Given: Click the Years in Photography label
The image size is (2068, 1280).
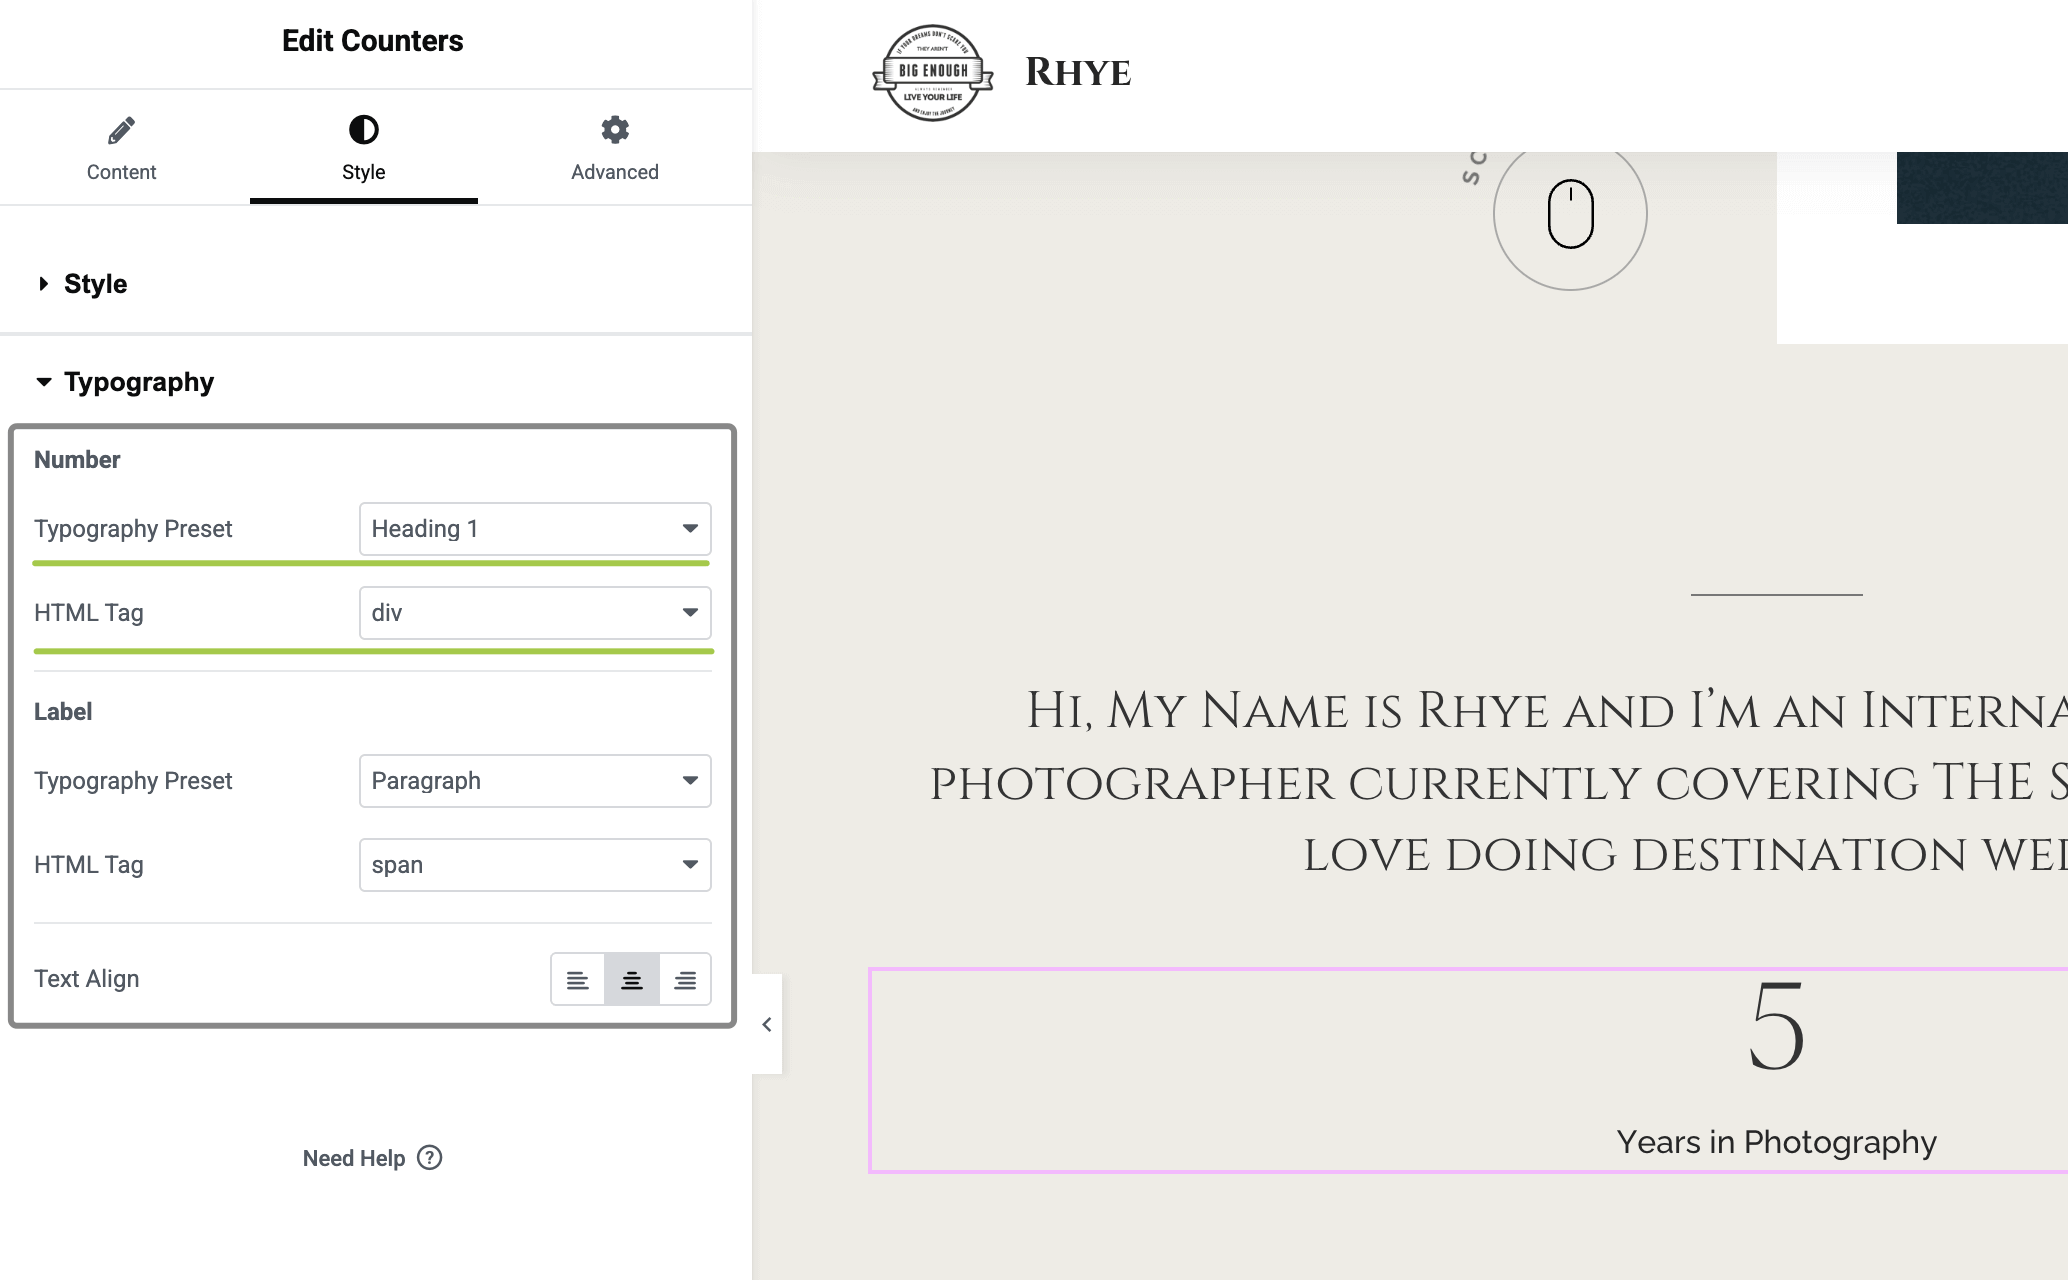Looking at the screenshot, I should [1776, 1142].
